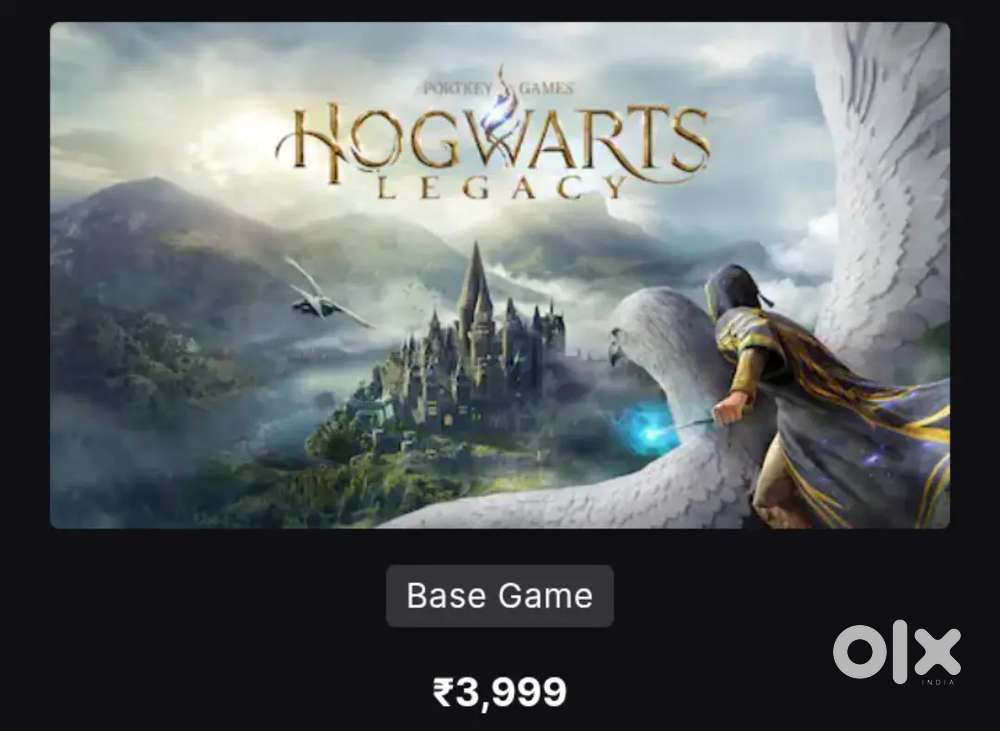1000x731 pixels.
Task: Open the Hogwarts Legacy banner image
Action: click(x=499, y=275)
